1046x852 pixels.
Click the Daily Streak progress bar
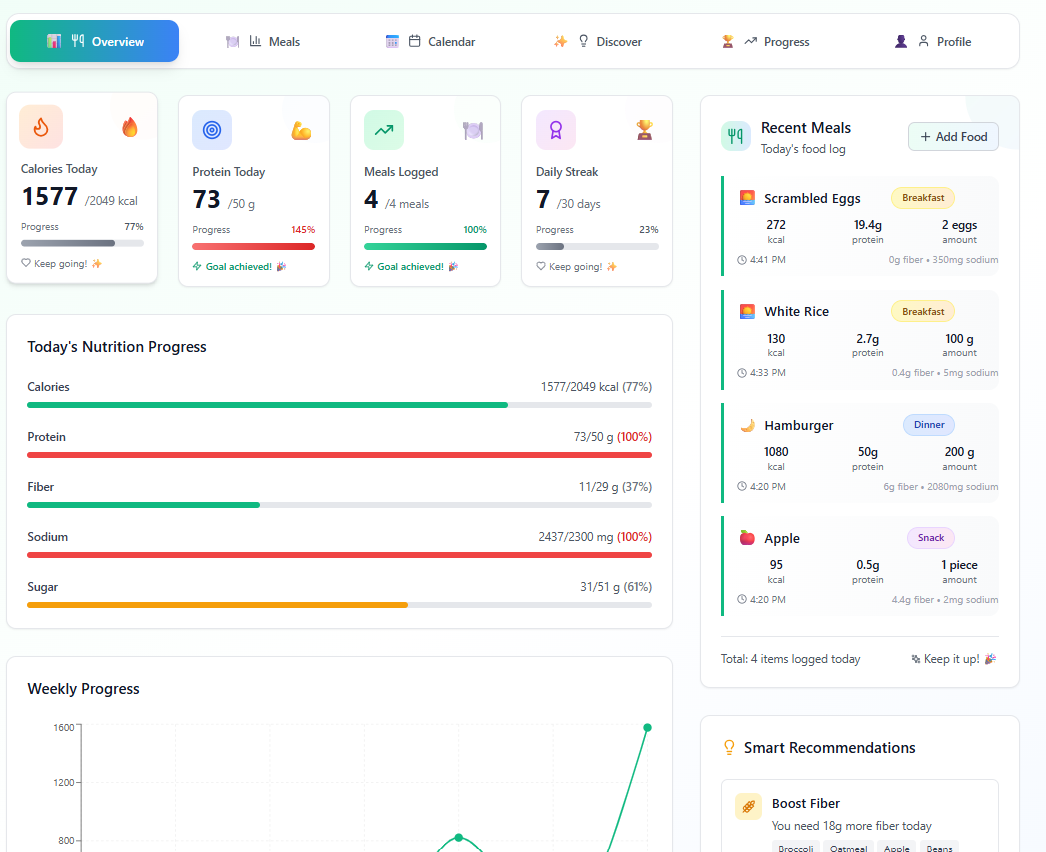click(x=597, y=246)
